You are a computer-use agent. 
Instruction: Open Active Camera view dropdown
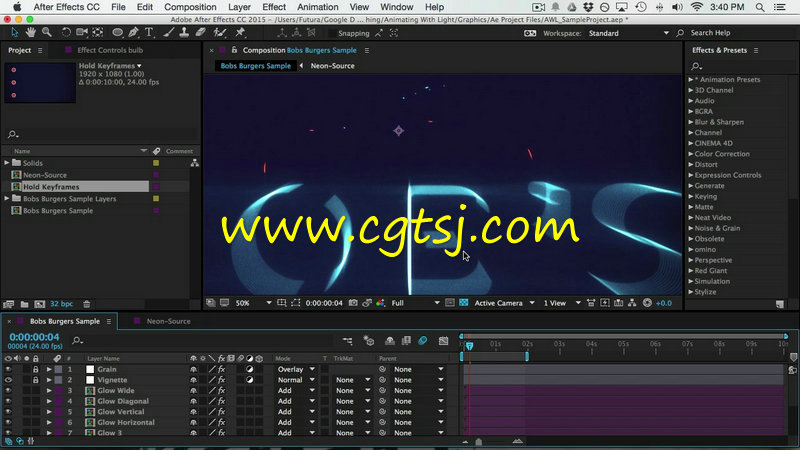coord(504,303)
